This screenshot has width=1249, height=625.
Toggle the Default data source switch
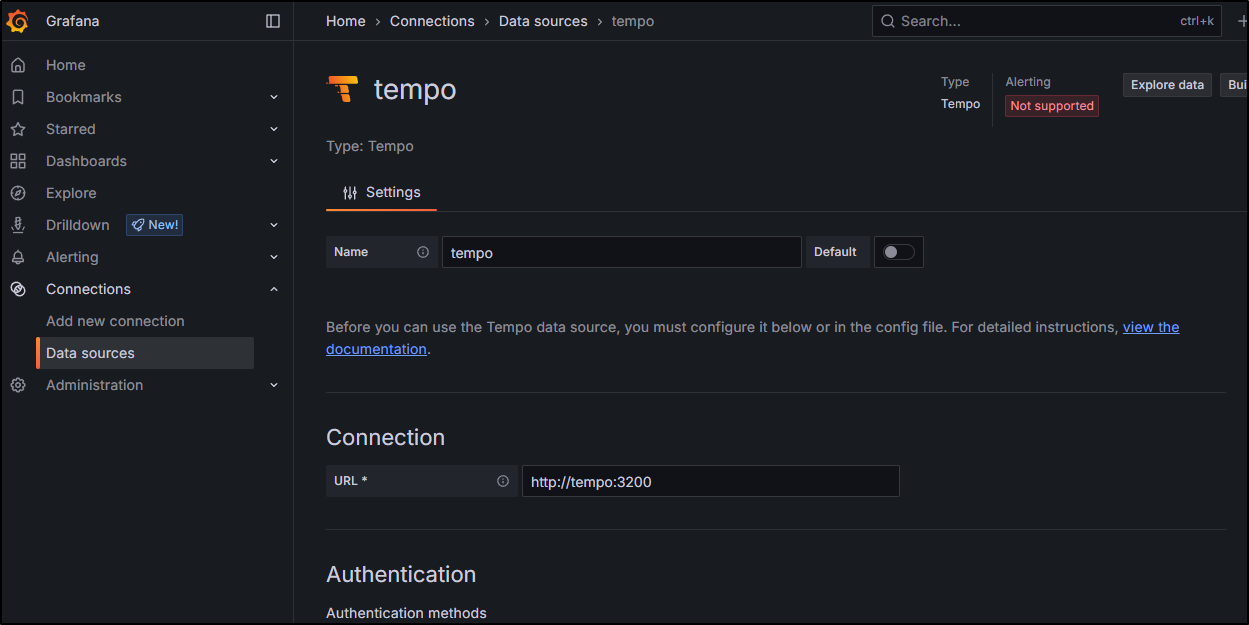[899, 252]
